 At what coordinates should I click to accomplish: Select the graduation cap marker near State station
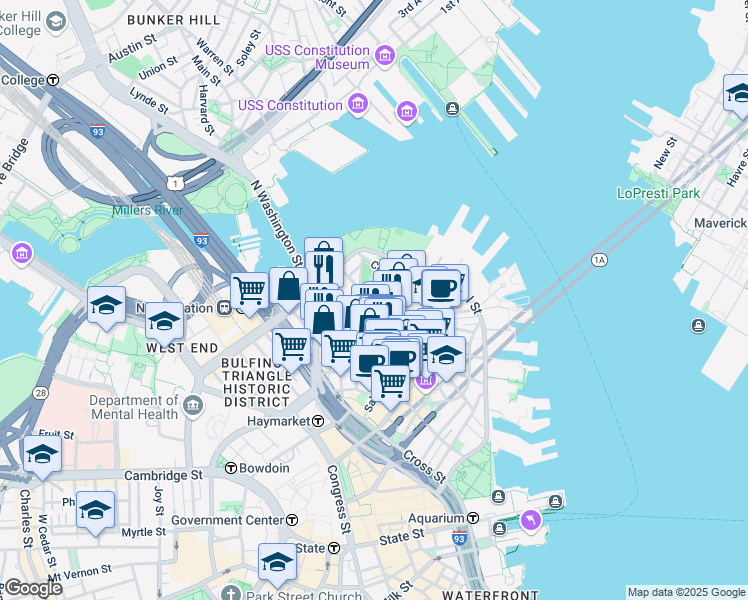coord(277,563)
